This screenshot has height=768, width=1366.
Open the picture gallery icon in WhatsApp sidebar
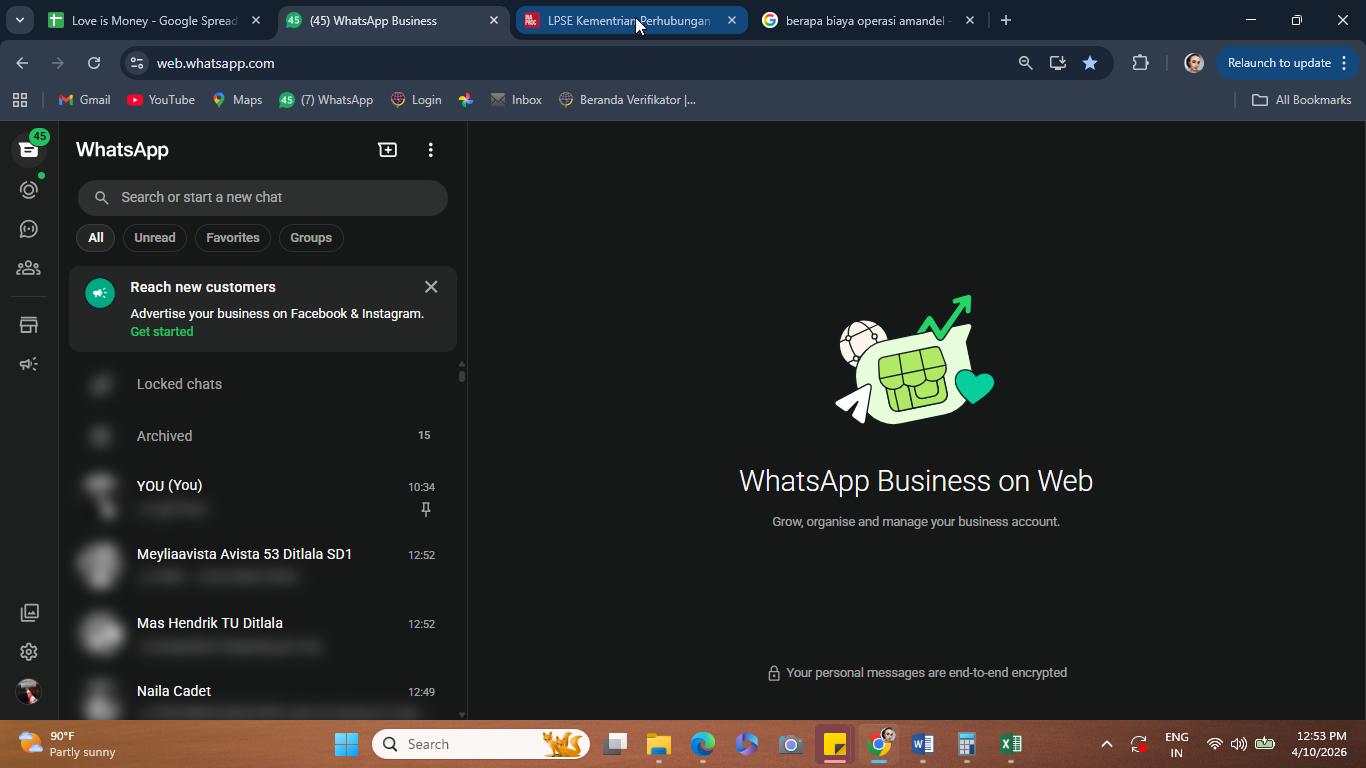[x=29, y=612]
